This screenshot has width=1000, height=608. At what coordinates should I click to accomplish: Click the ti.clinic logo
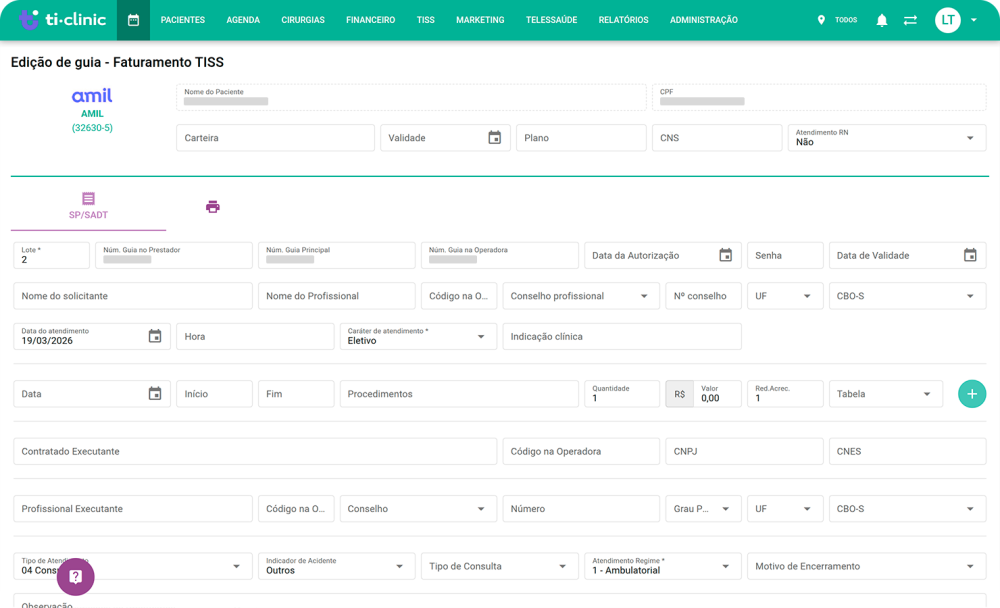[62, 20]
